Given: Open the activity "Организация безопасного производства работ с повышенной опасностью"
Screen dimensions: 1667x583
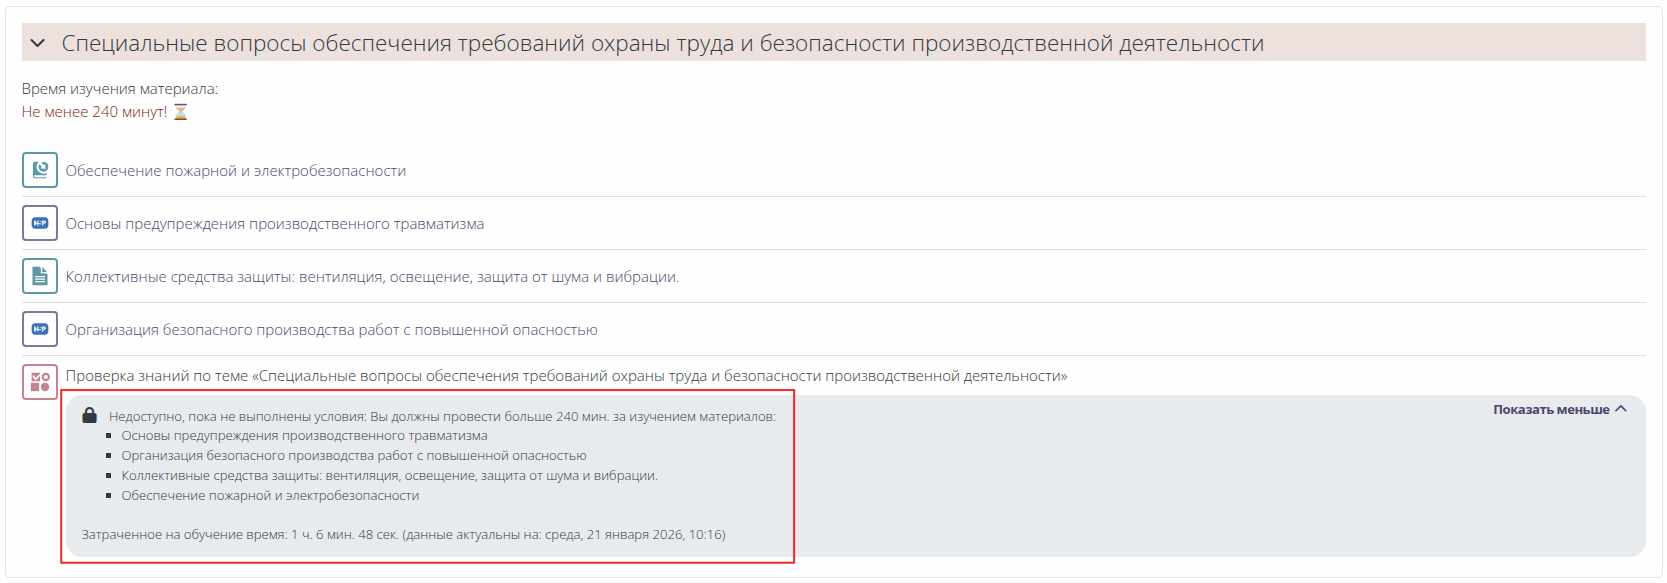Looking at the screenshot, I should click(x=331, y=330).
